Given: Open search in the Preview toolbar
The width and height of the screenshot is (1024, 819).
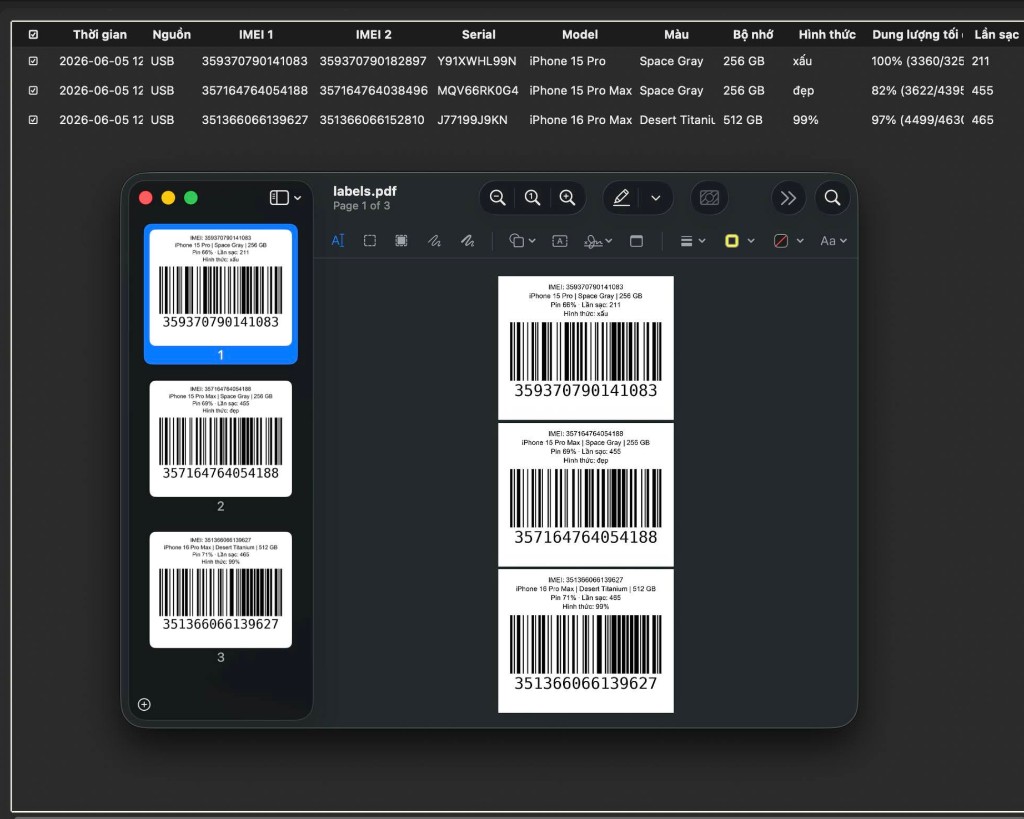Looking at the screenshot, I should [832, 198].
